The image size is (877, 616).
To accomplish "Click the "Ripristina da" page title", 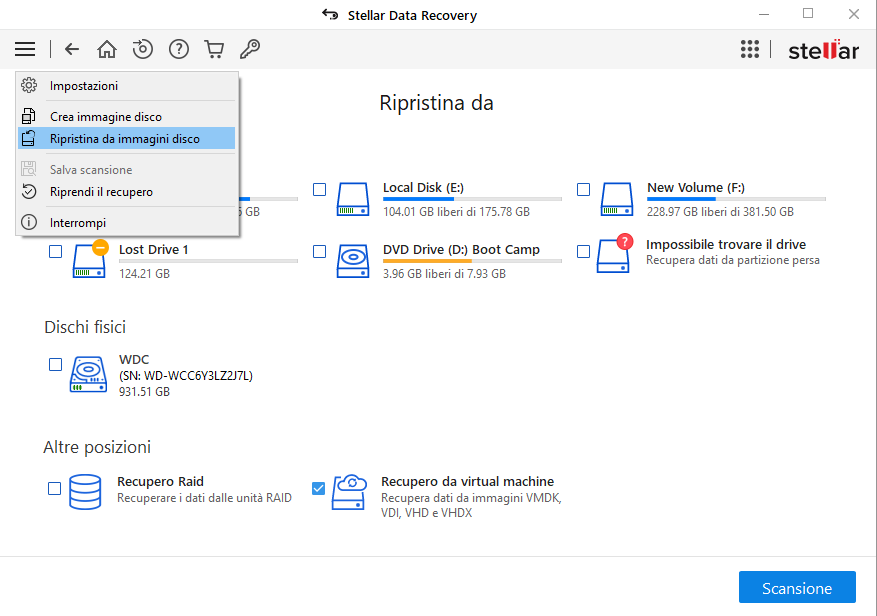I will pos(436,103).
